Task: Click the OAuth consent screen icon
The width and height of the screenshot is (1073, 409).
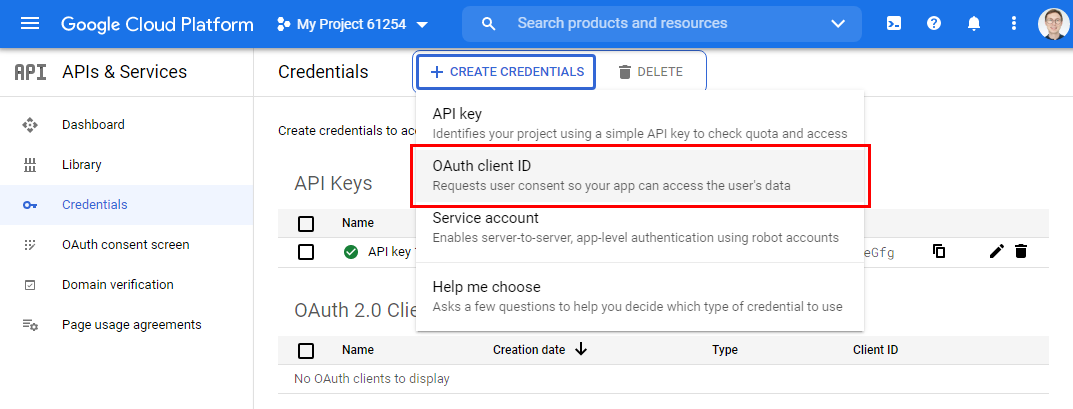Action: tap(29, 244)
